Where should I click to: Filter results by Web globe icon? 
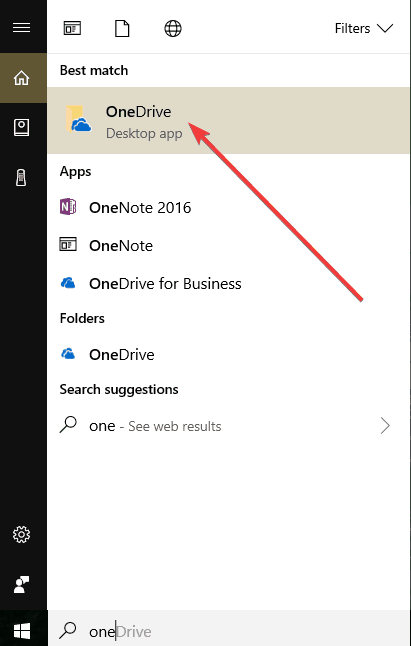coord(173,28)
